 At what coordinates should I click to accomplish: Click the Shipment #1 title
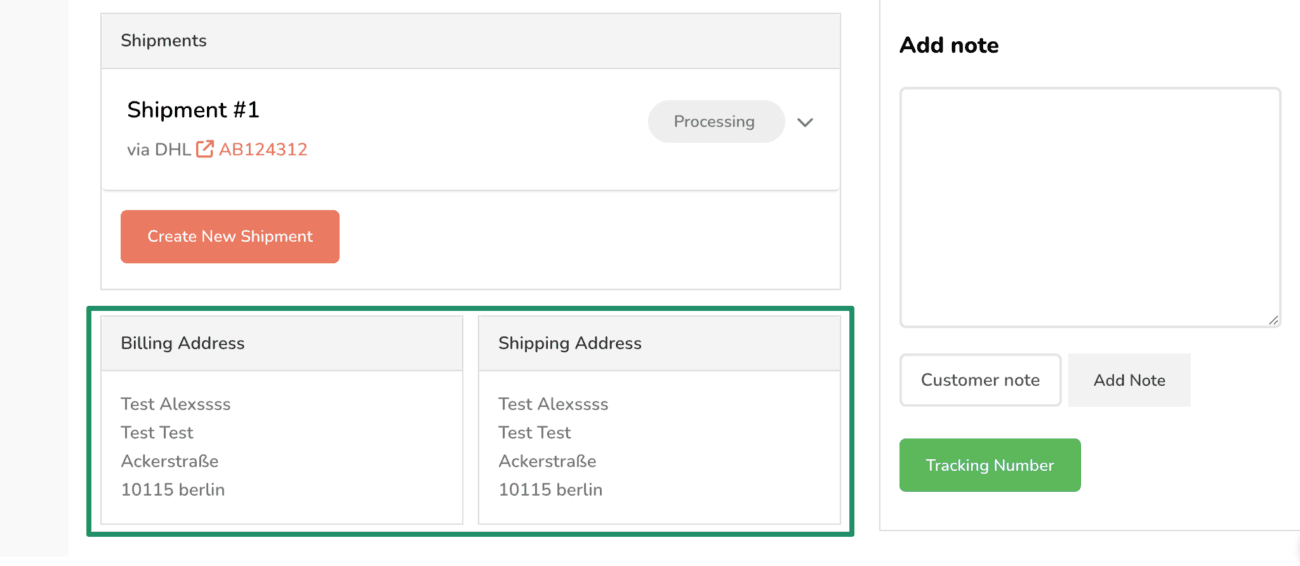point(193,110)
